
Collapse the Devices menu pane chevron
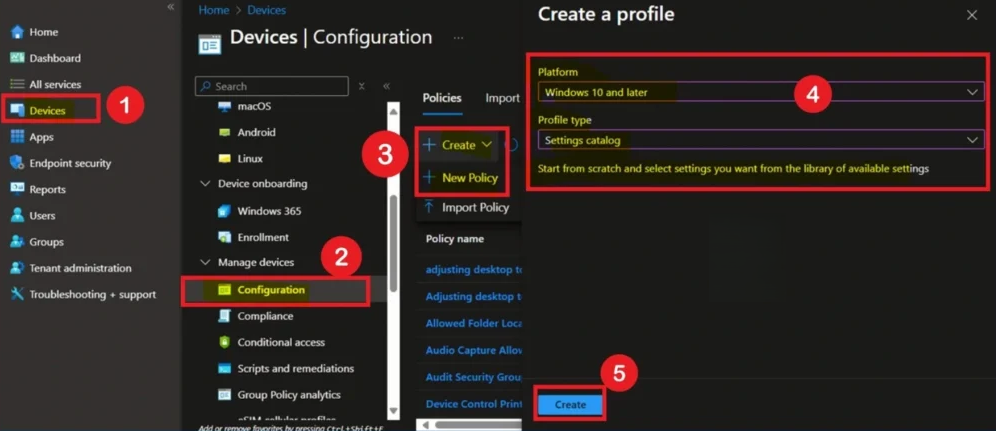(x=386, y=86)
